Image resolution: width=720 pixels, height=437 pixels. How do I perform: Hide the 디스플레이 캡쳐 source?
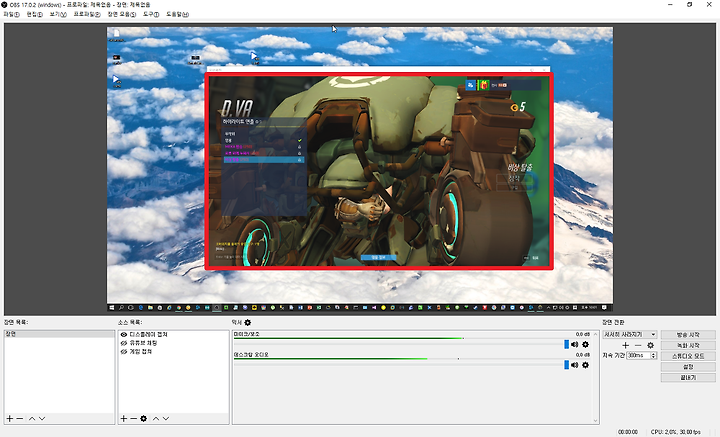point(124,335)
